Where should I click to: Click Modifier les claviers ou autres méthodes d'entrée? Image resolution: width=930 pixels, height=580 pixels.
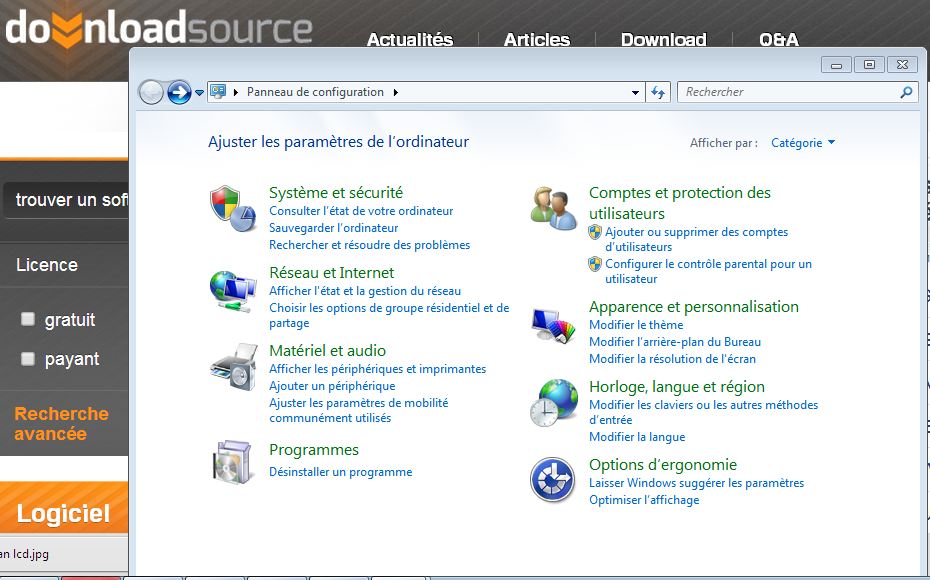pos(703,412)
